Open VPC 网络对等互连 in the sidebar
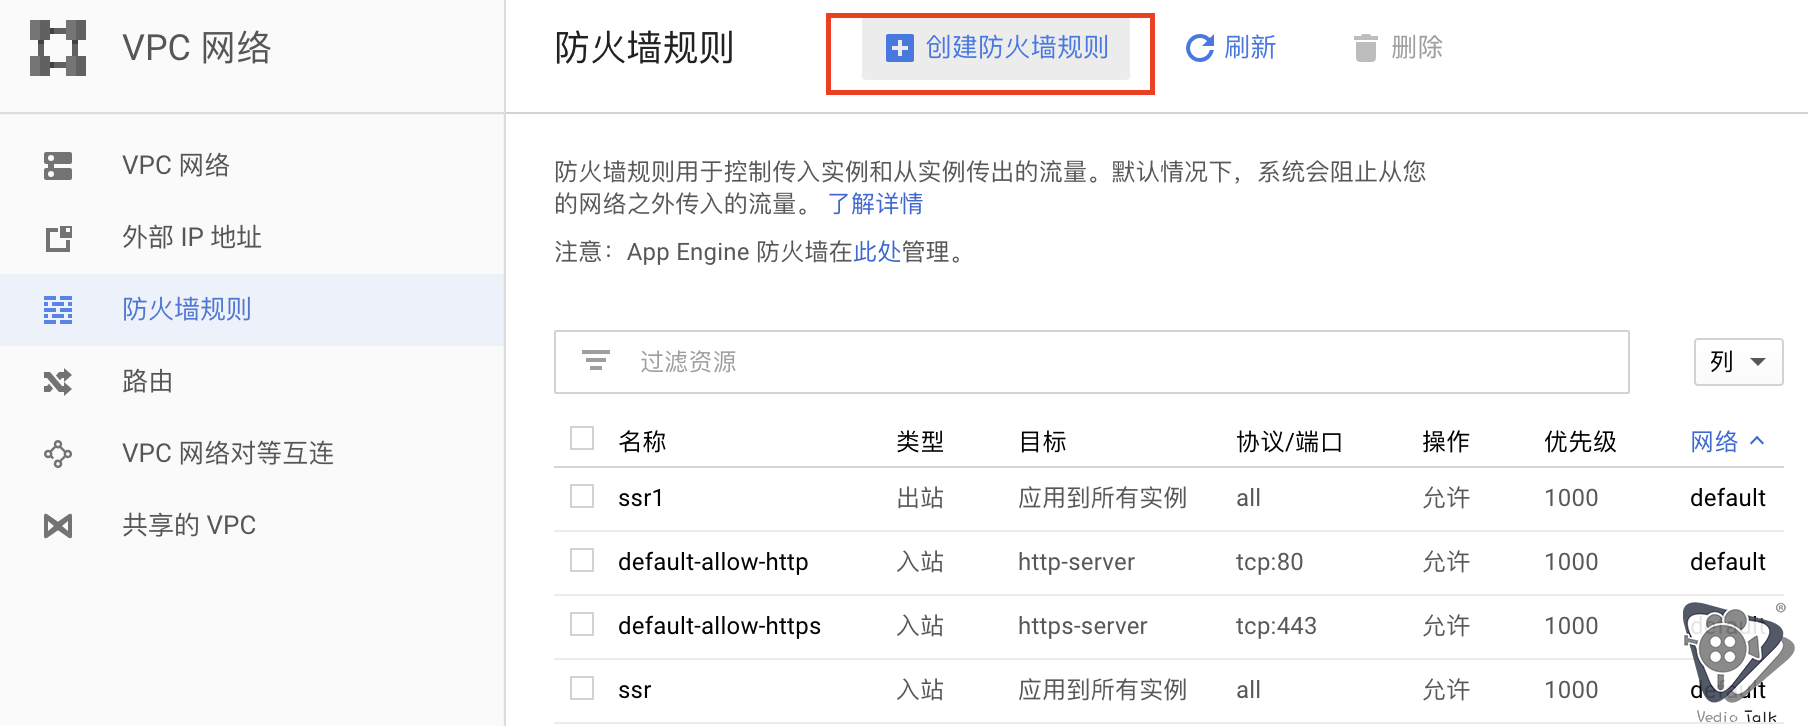Image resolution: width=1808 pixels, height=726 pixels. (x=252, y=454)
